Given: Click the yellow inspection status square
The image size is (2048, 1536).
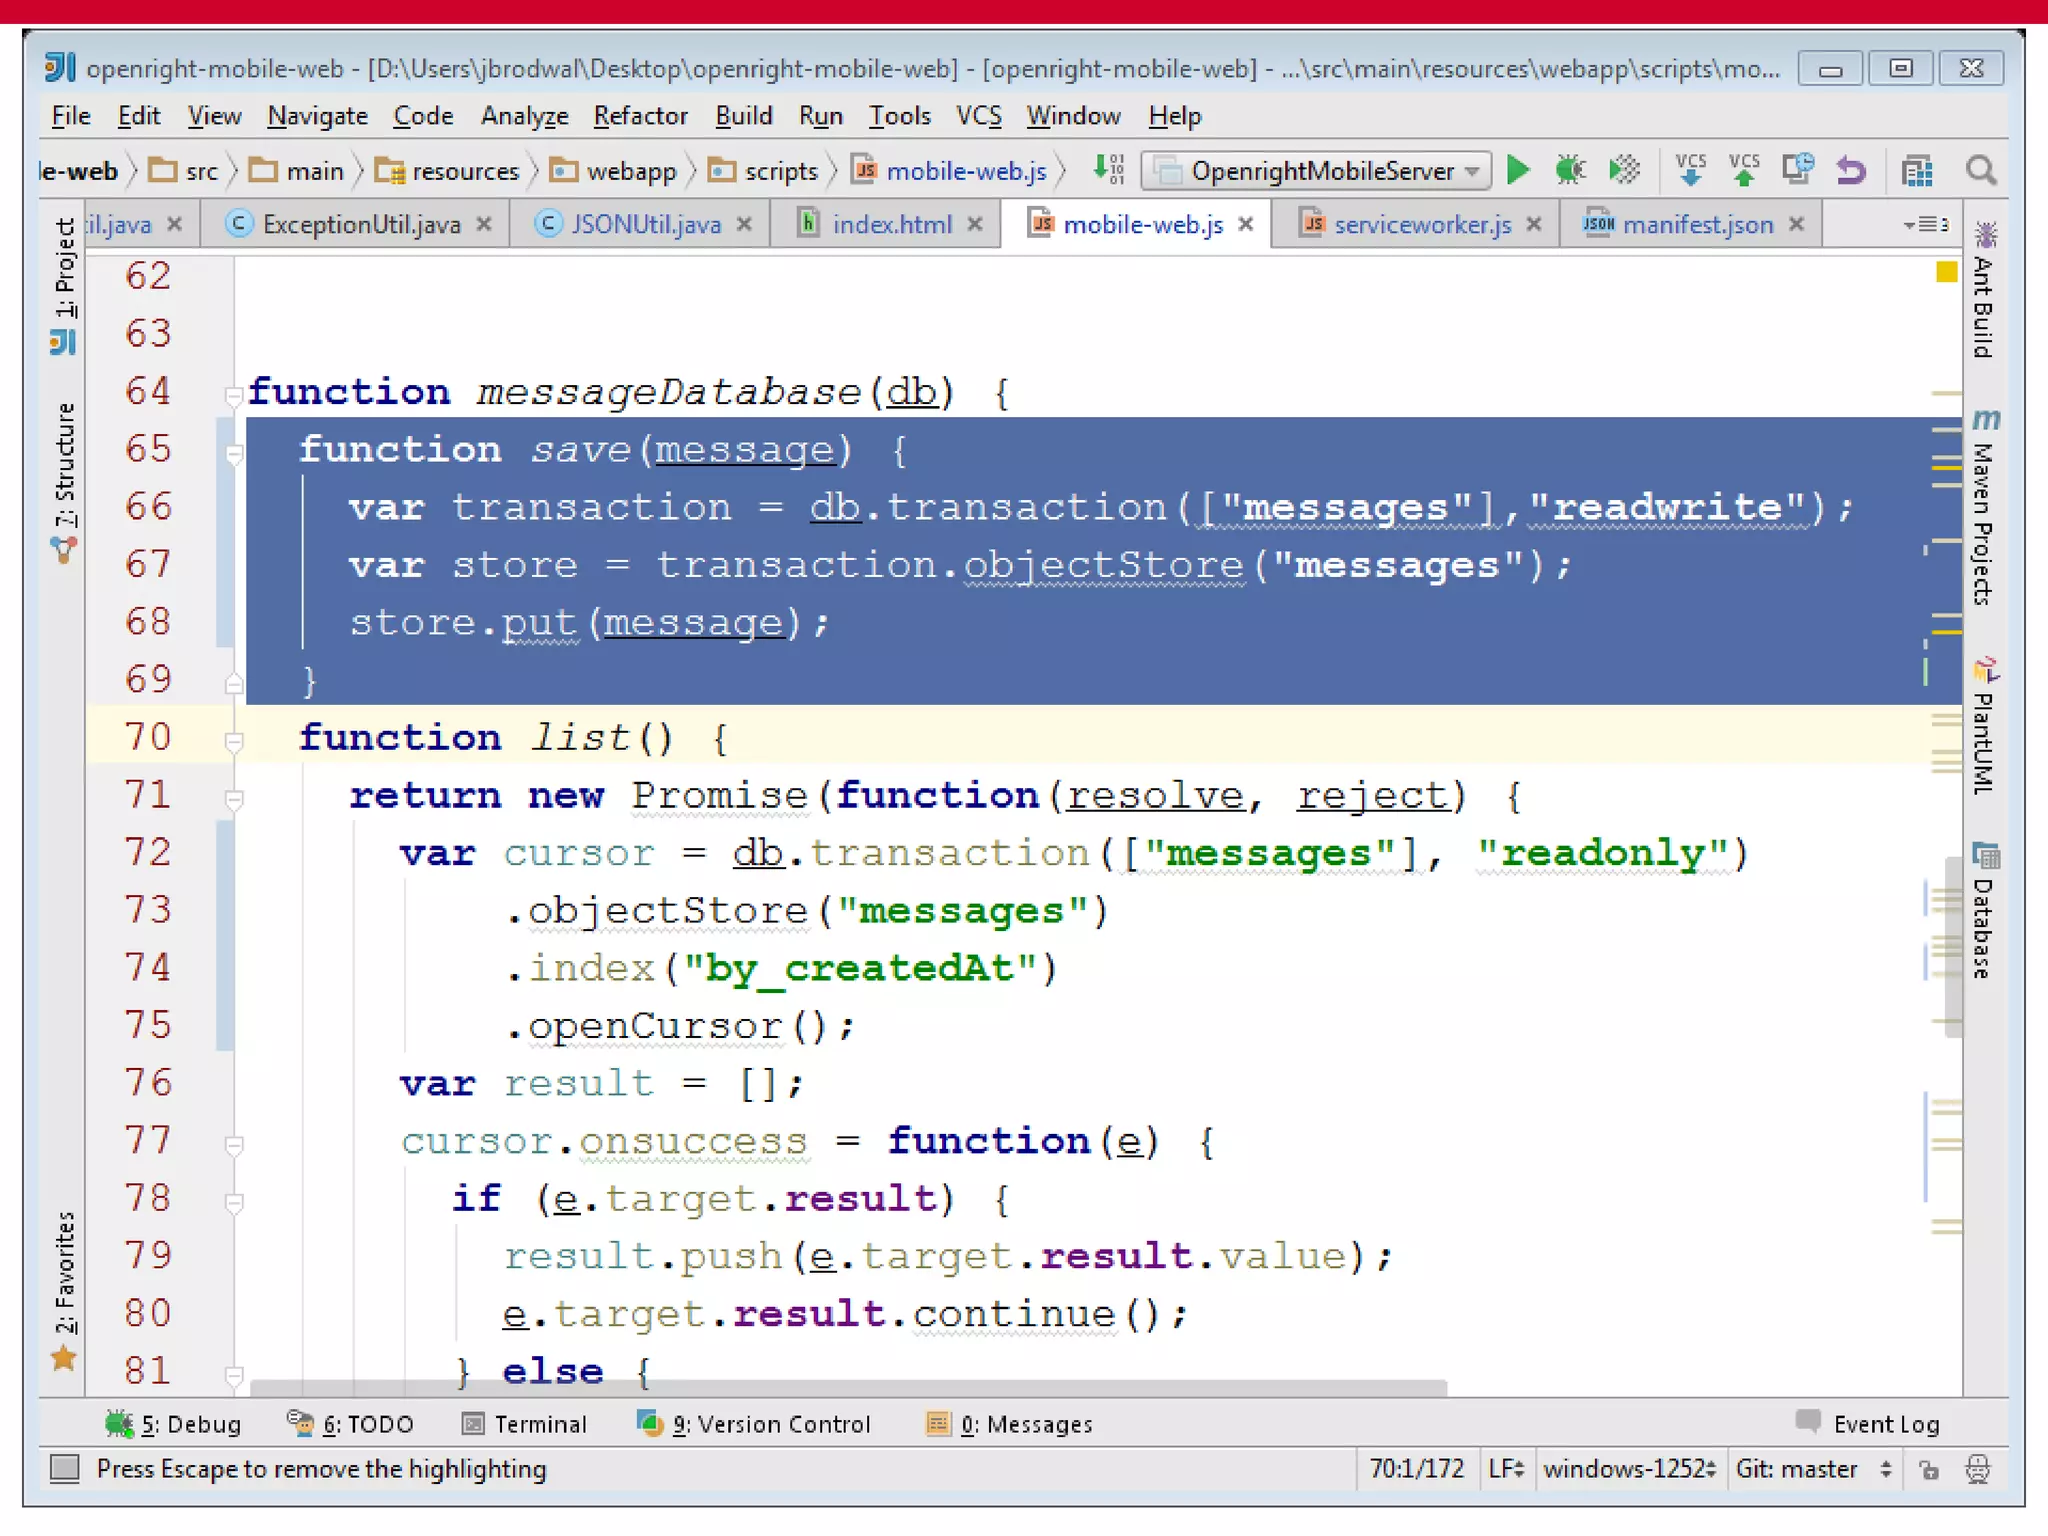Looking at the screenshot, I should [1945, 272].
